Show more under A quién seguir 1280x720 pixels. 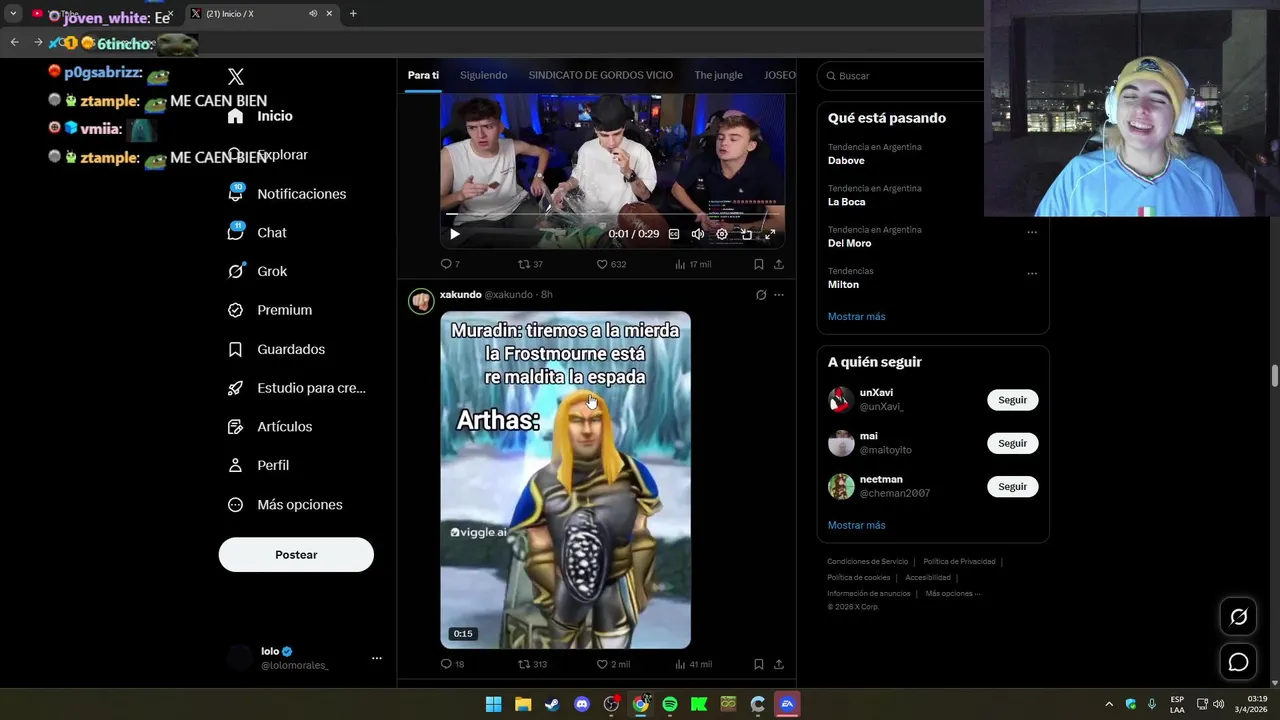pos(857,526)
